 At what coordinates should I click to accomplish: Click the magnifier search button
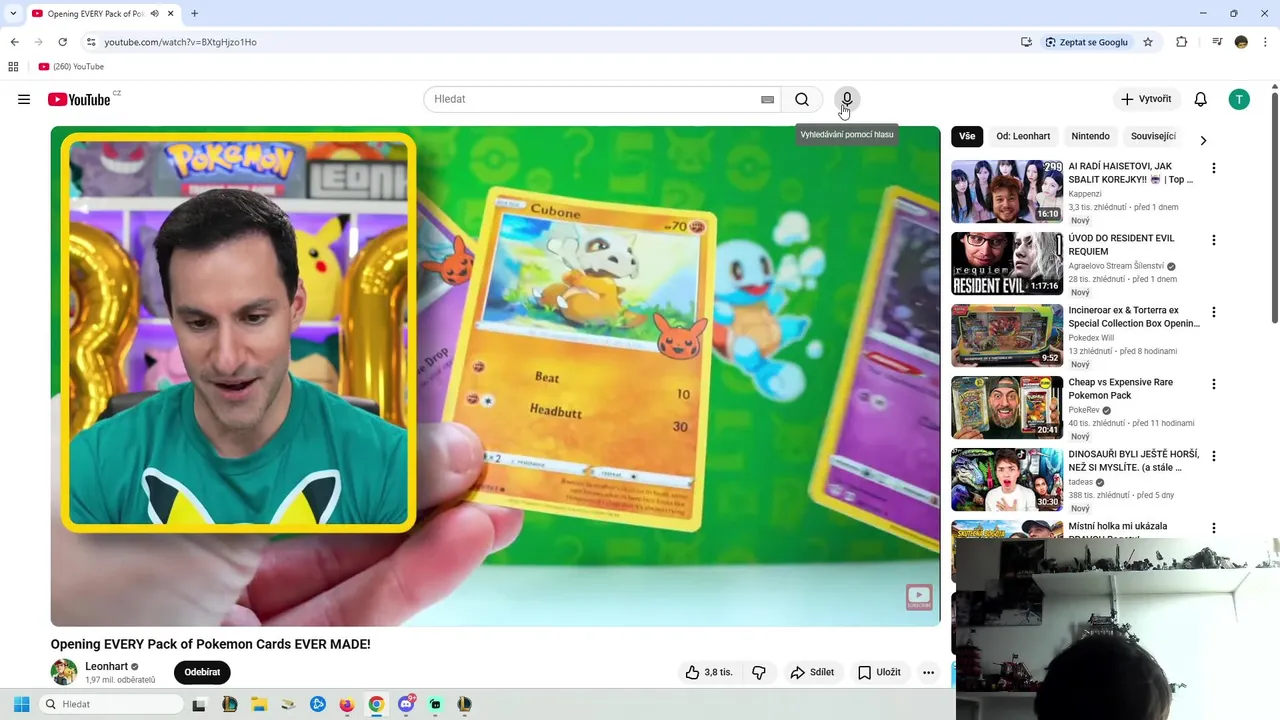802,99
